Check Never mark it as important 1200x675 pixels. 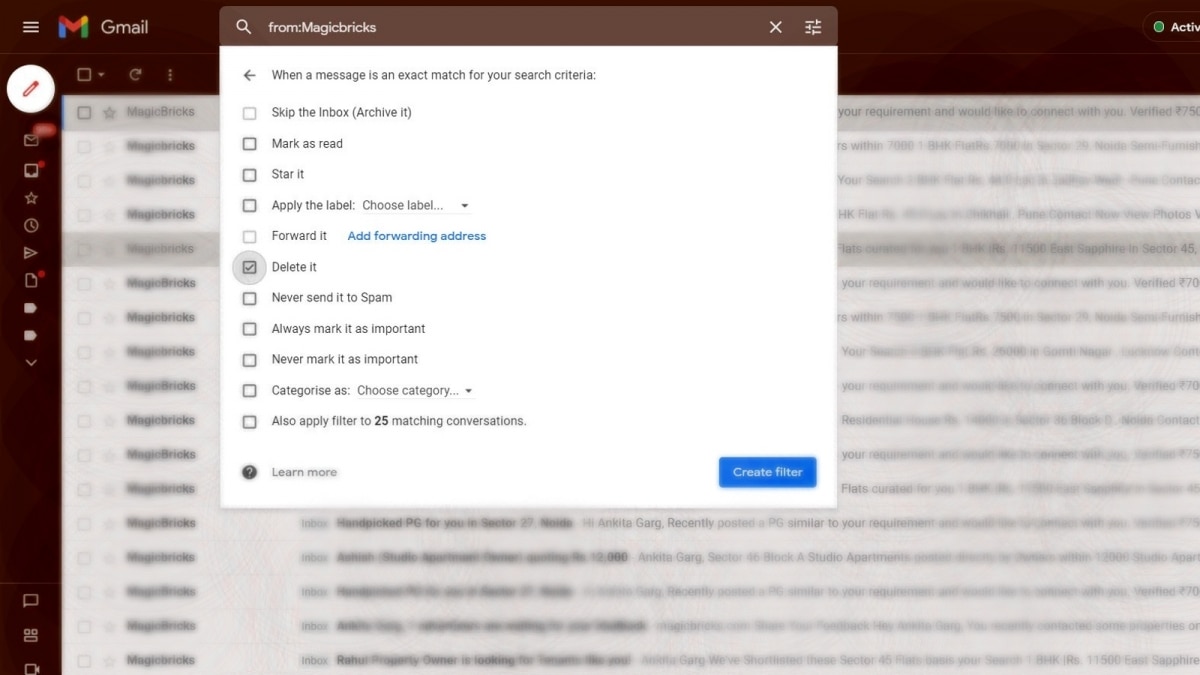click(250, 360)
